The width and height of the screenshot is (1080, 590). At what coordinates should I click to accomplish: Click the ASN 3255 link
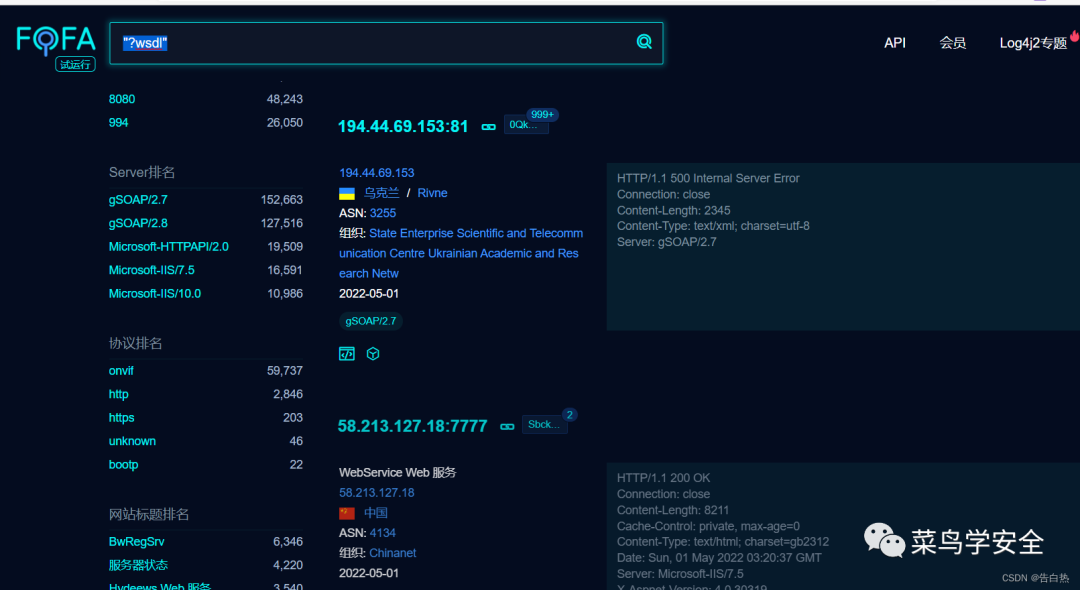(383, 213)
